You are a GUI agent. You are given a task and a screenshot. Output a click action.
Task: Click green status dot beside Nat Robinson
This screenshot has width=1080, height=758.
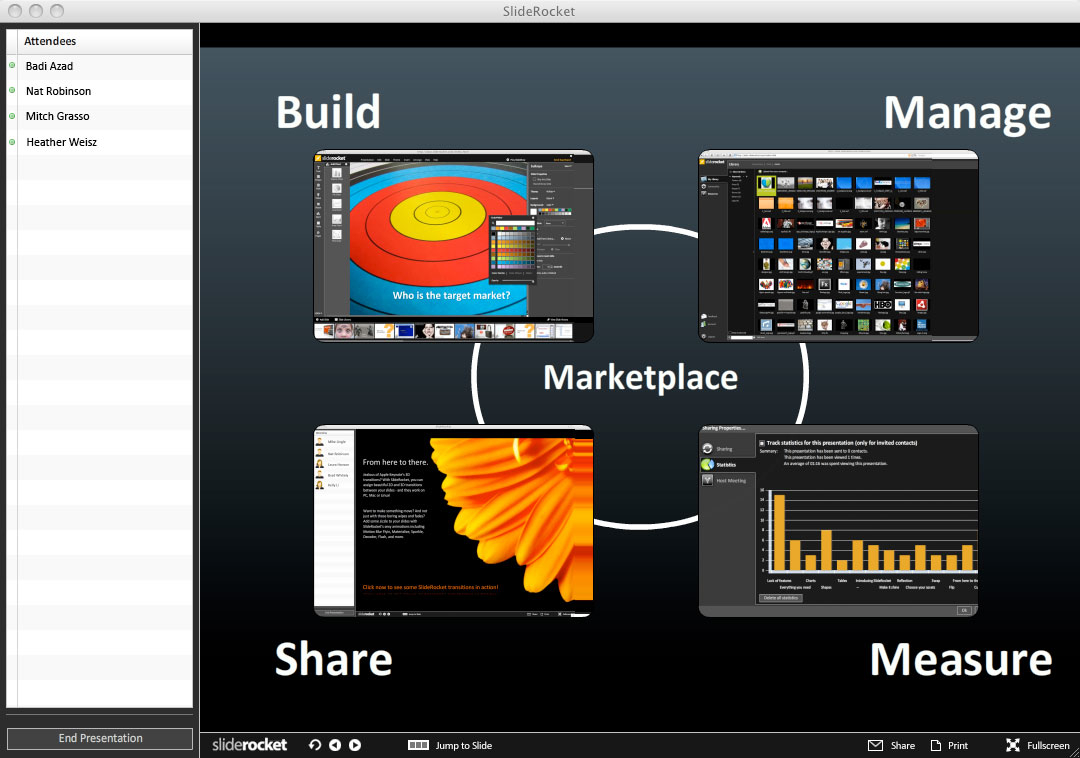[x=12, y=90]
